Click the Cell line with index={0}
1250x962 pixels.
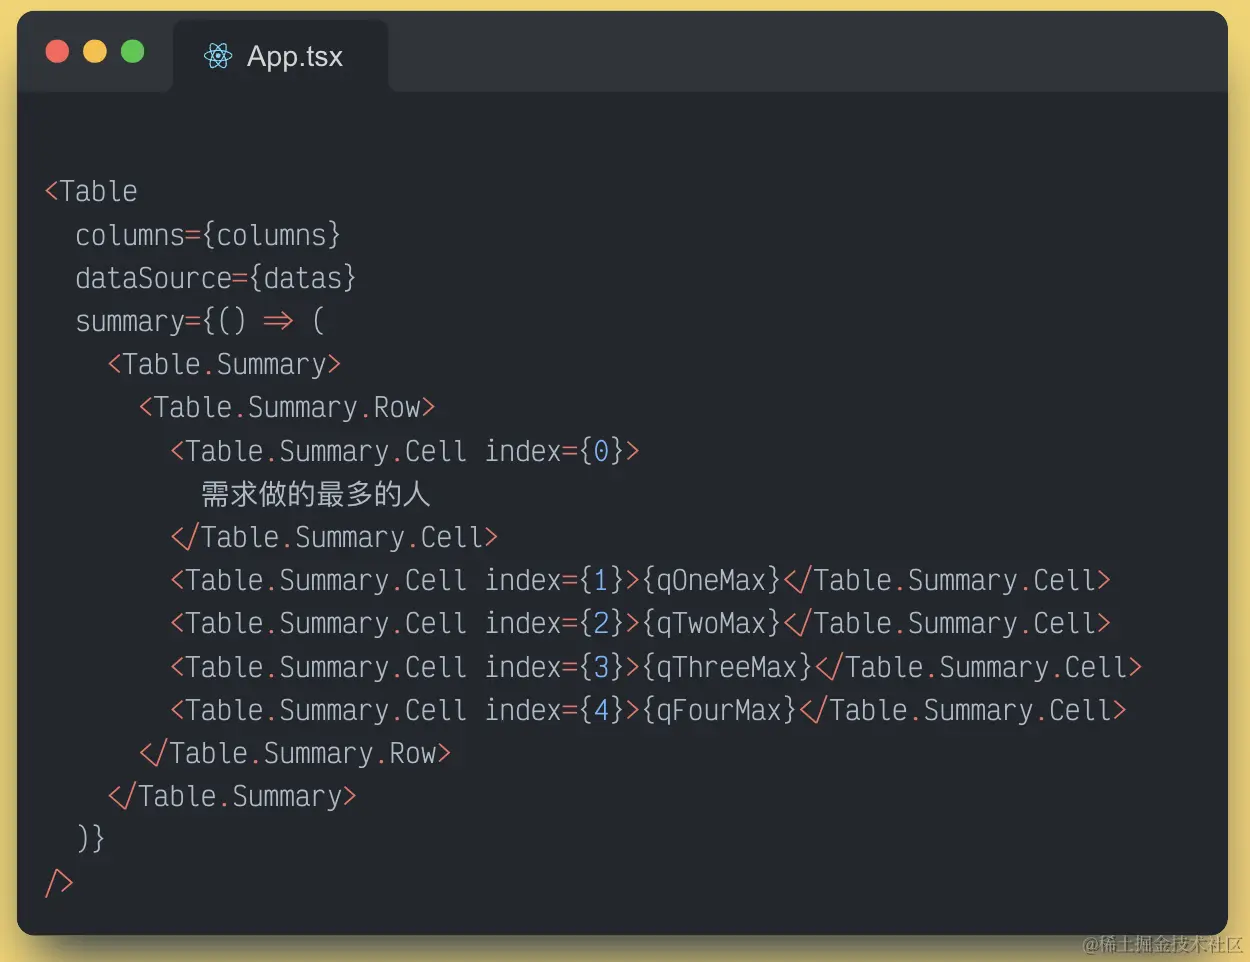(404, 451)
